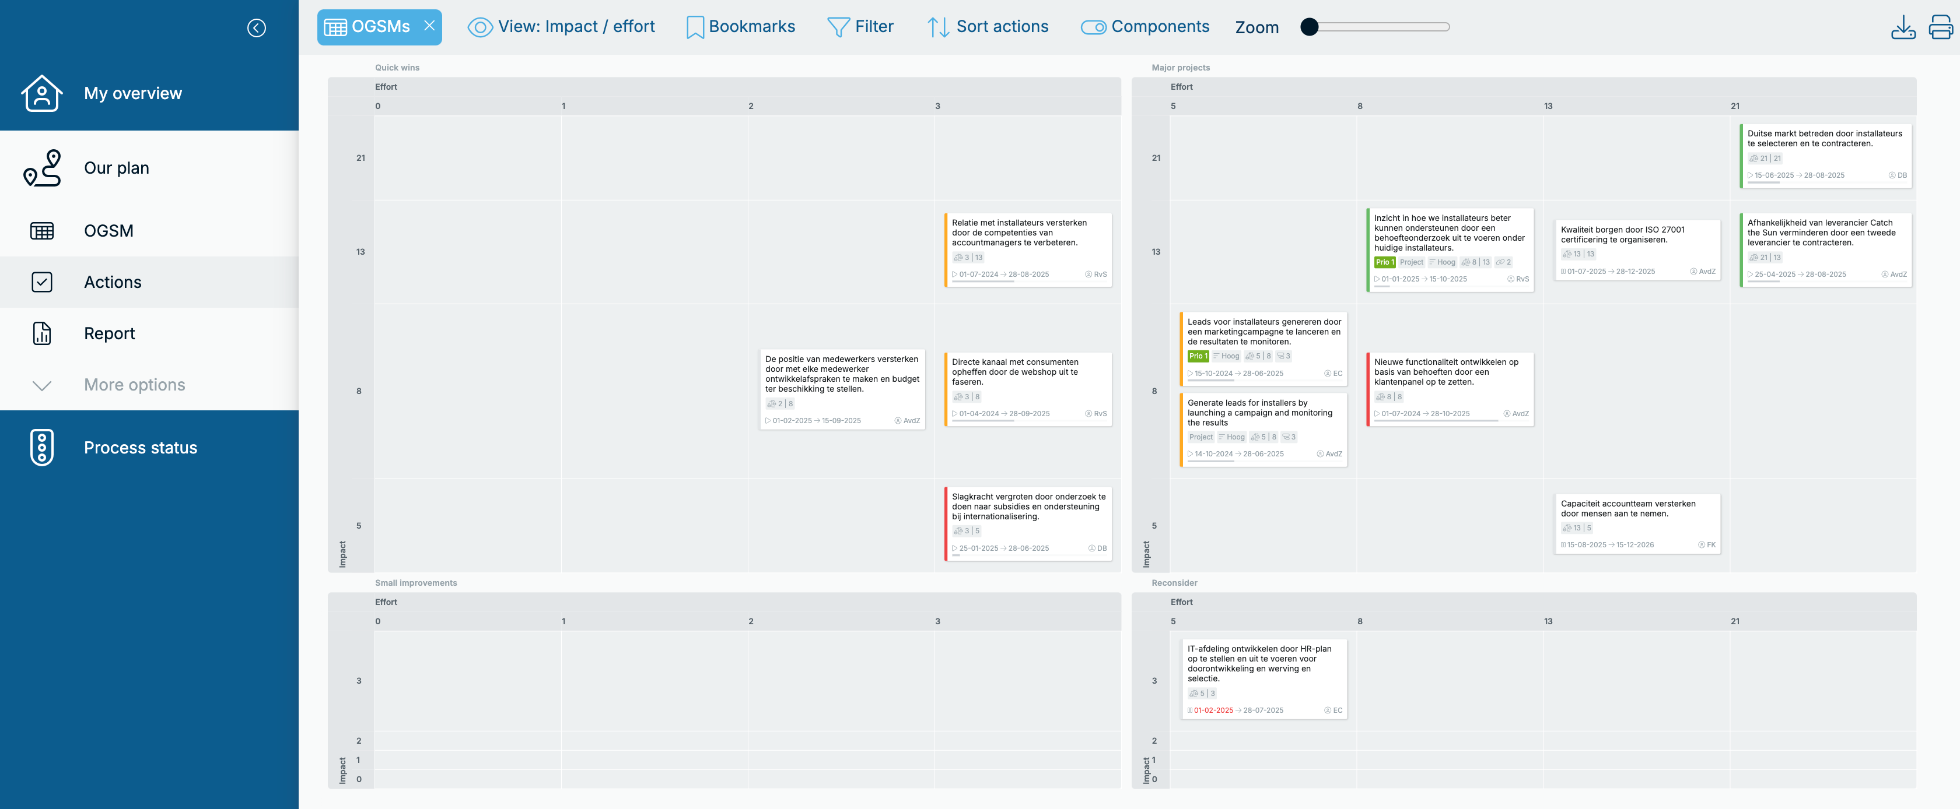
Task: Click the OGSMs filter chip
Action: pyautogui.click(x=379, y=27)
